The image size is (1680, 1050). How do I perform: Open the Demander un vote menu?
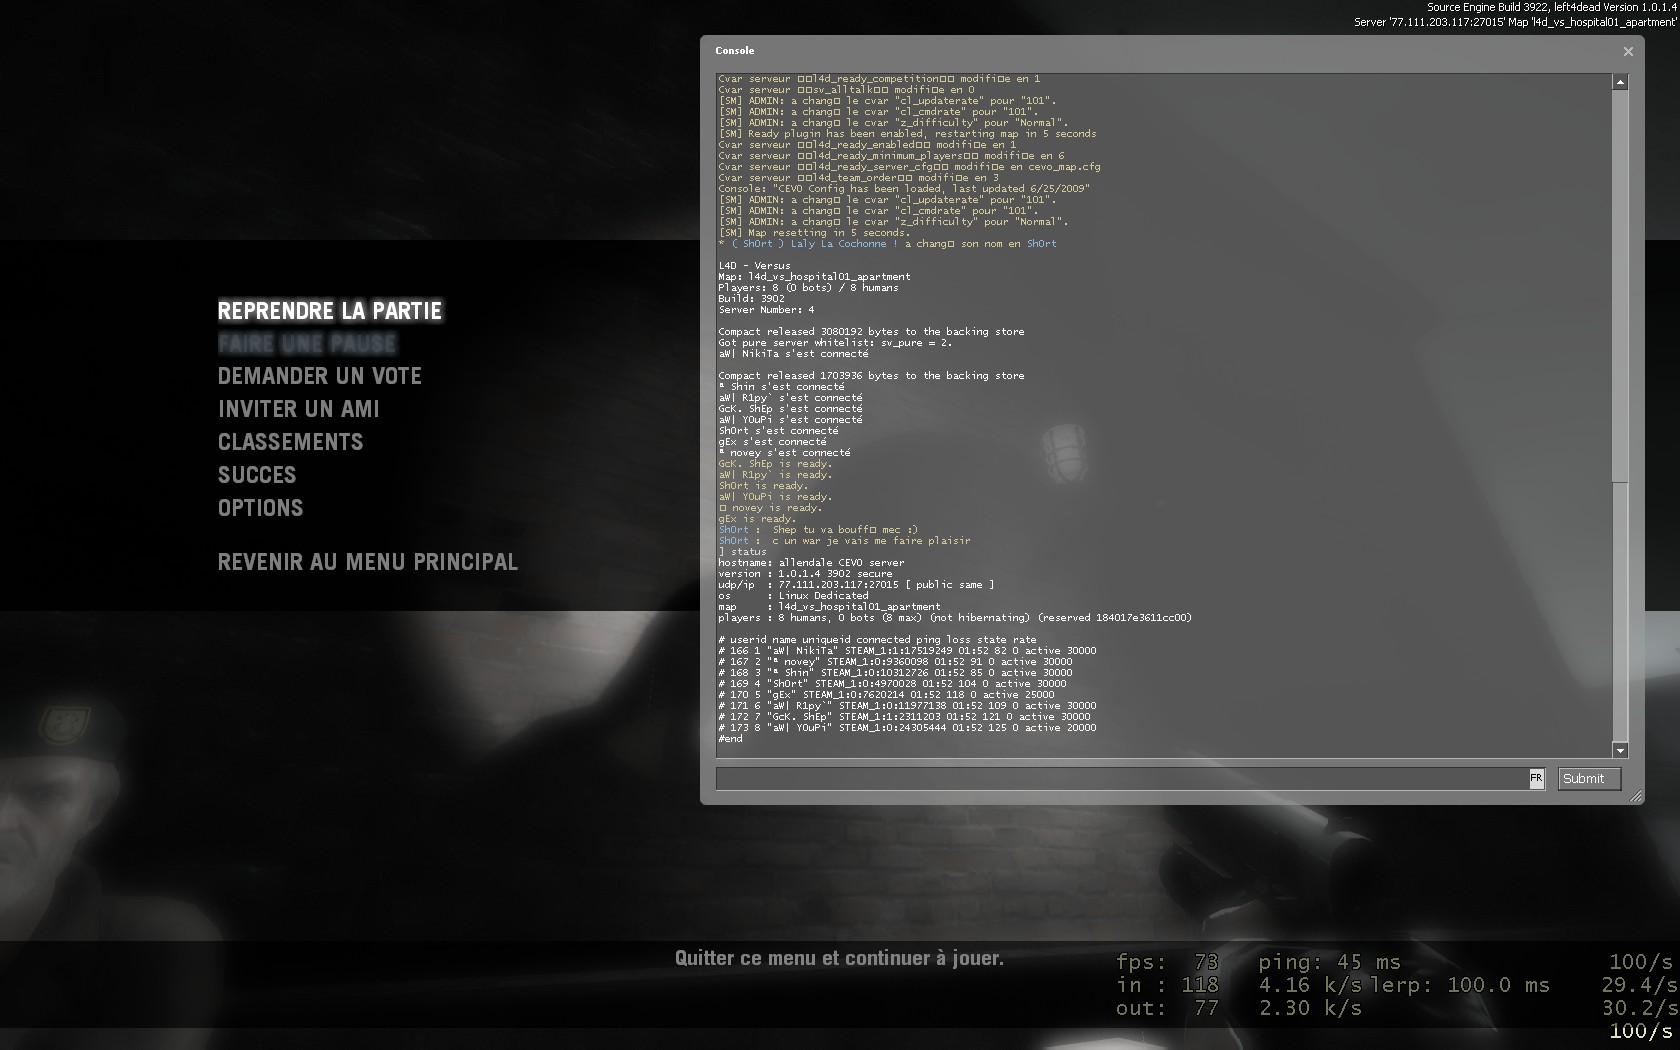(x=320, y=377)
